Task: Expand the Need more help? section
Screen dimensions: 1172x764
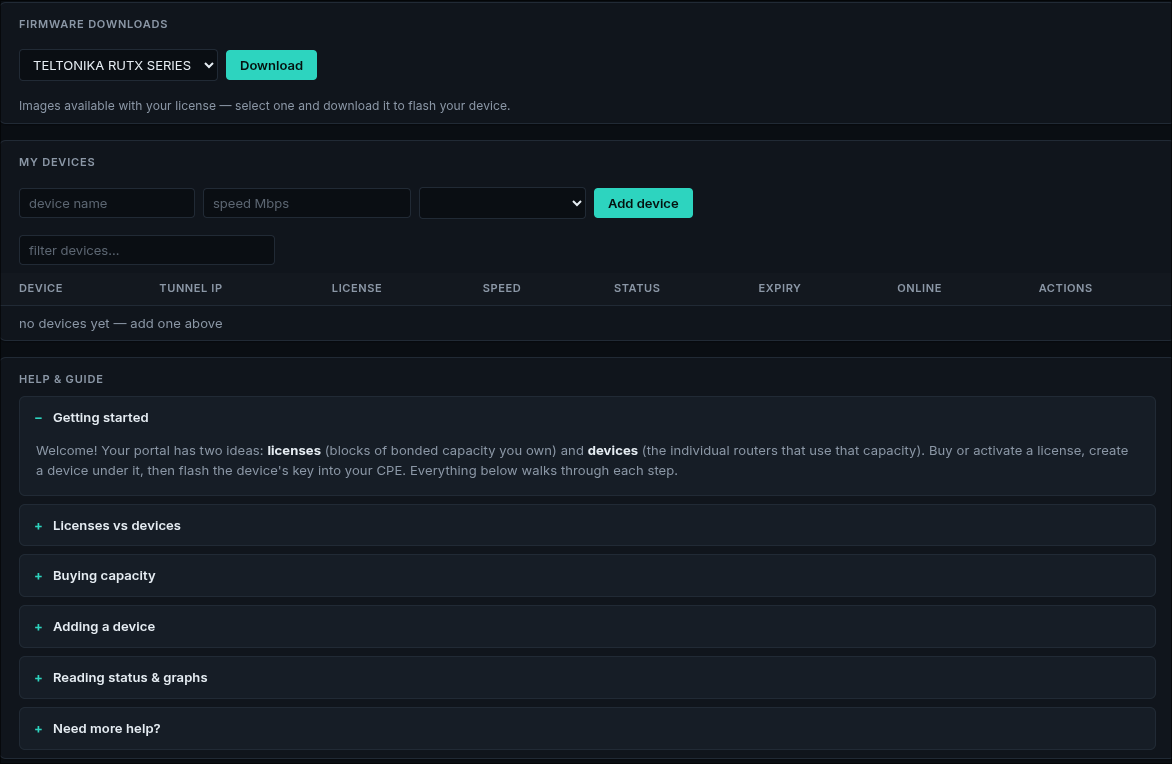Action: point(587,728)
